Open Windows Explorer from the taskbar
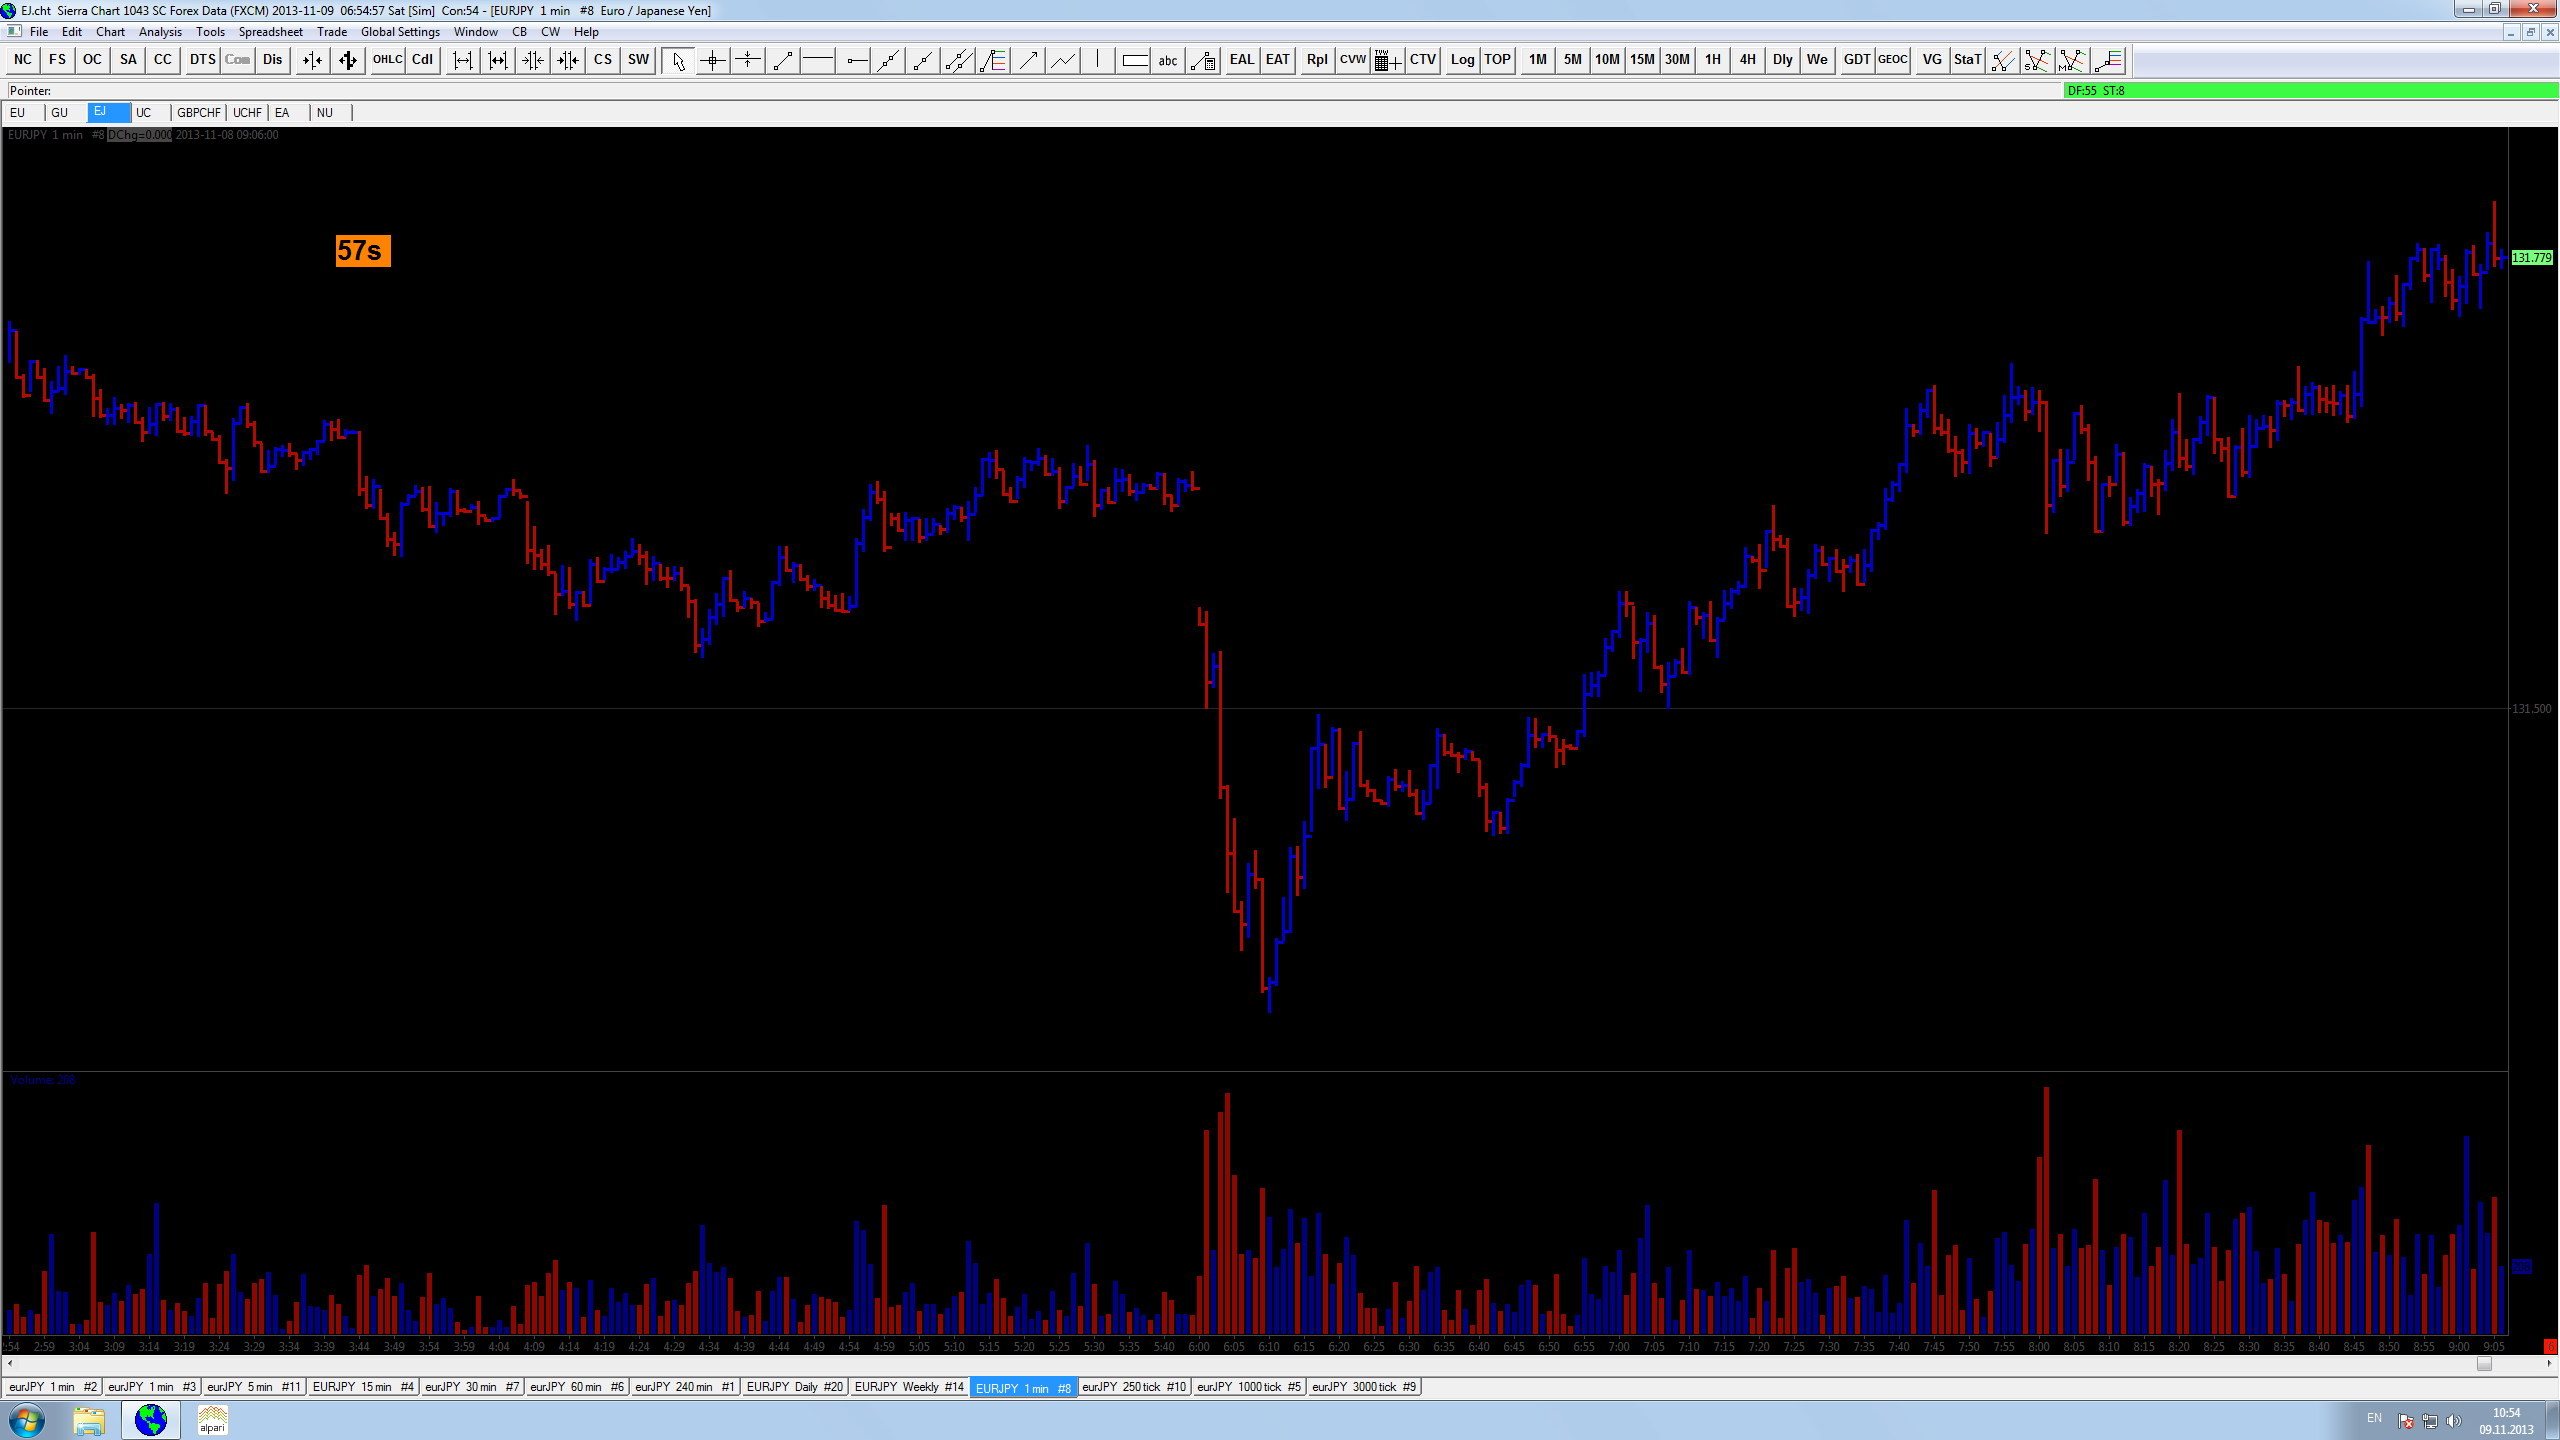The height and width of the screenshot is (1440, 2560). coord(89,1420)
